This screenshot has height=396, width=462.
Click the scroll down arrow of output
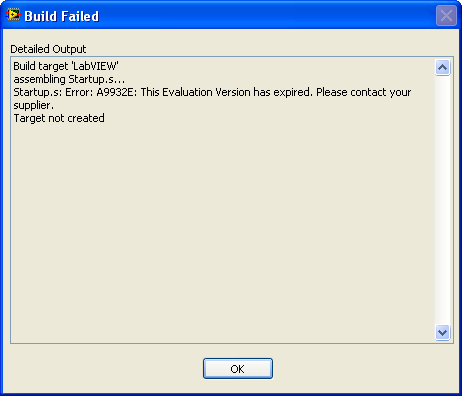442,332
